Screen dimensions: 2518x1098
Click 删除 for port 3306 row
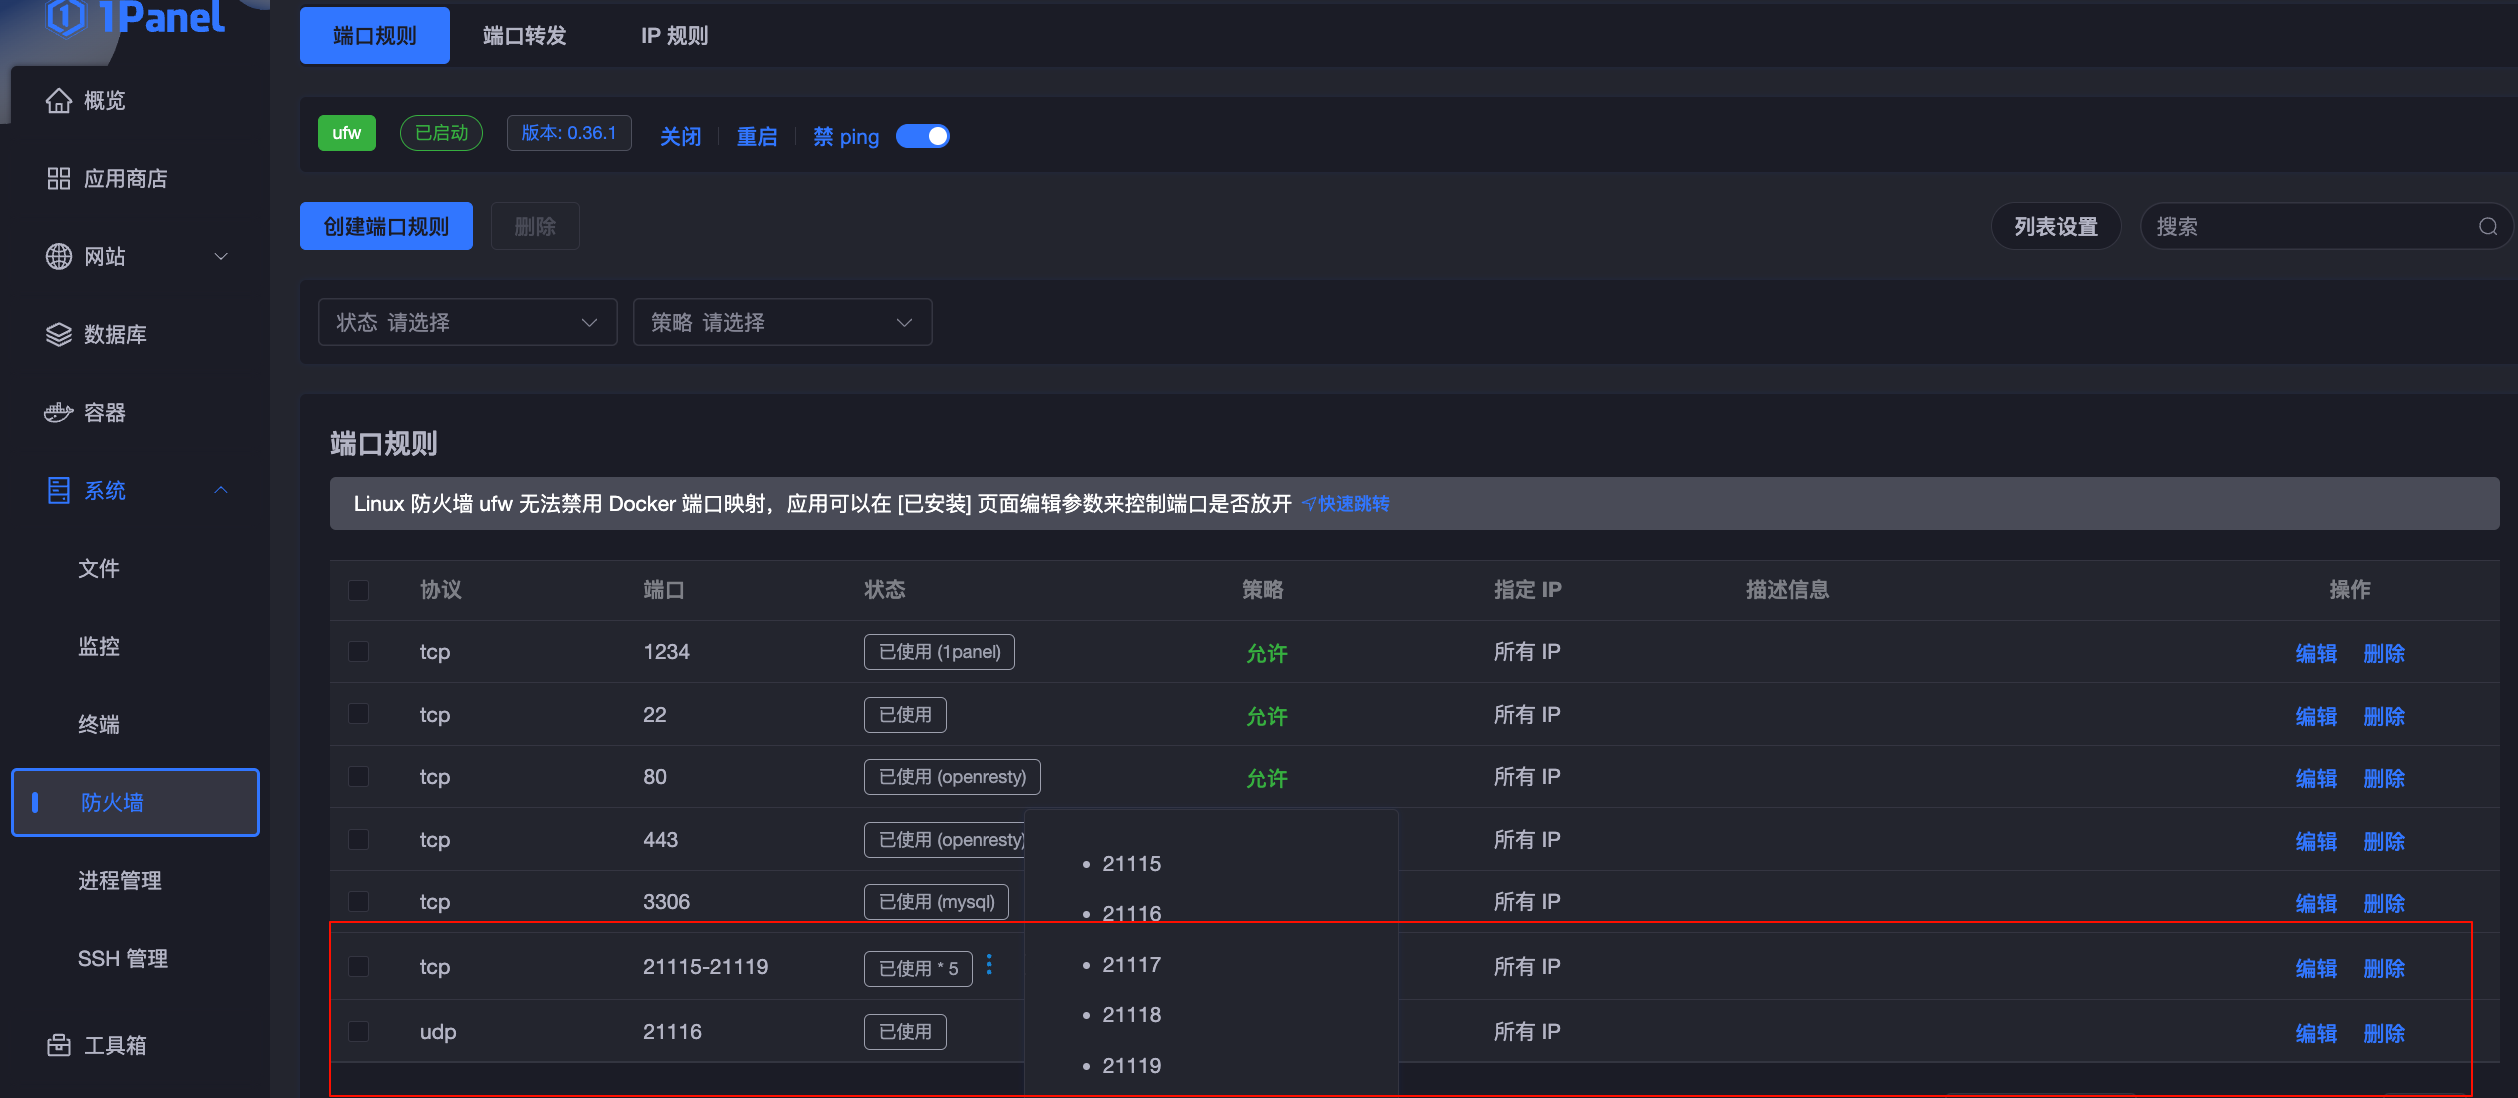[2384, 904]
